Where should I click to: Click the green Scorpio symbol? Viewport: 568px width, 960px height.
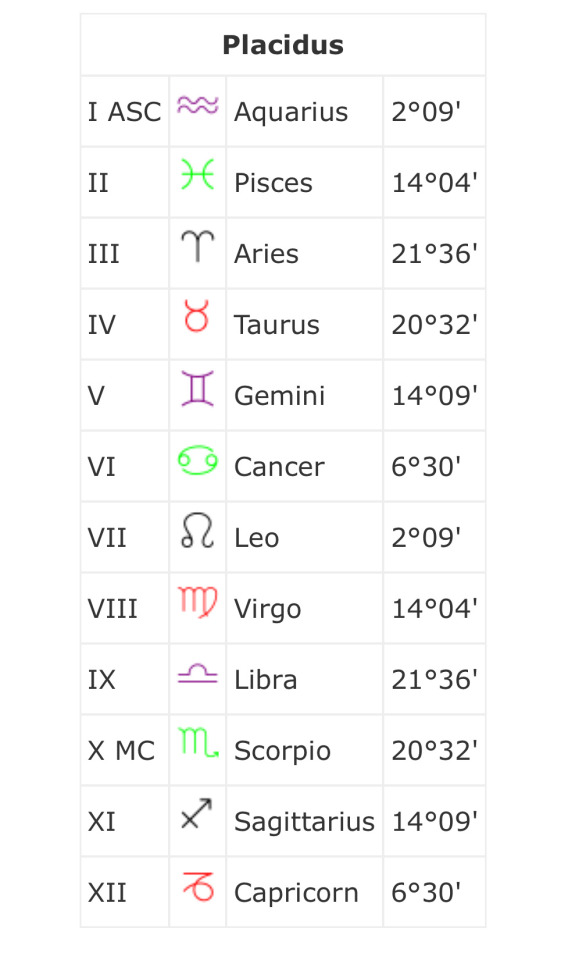pyautogui.click(x=198, y=742)
